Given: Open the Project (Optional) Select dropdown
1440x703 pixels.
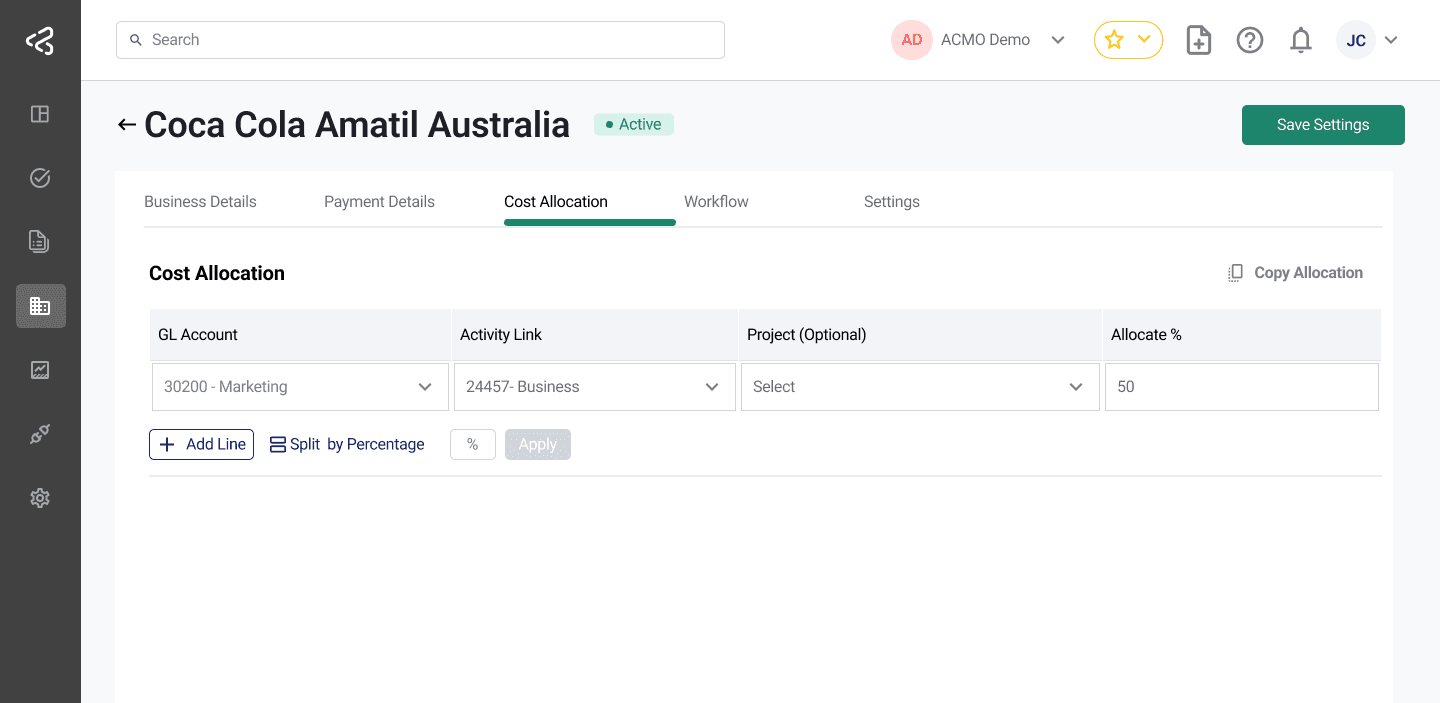Looking at the screenshot, I should tap(919, 387).
